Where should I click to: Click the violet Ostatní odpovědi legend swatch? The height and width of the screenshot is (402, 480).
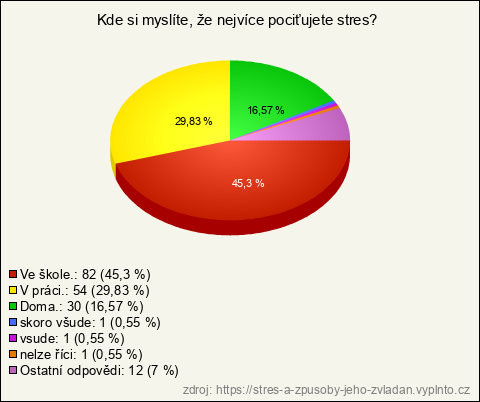13,370
